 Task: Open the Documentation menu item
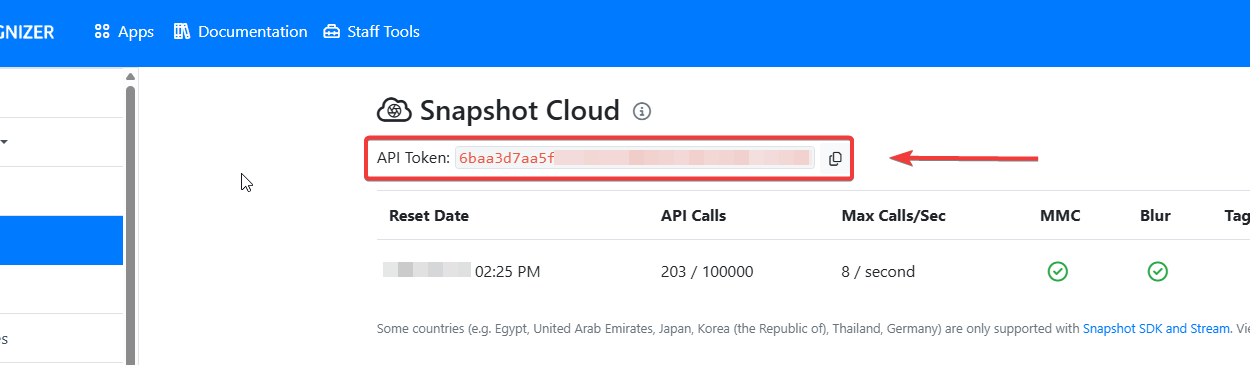point(240,32)
